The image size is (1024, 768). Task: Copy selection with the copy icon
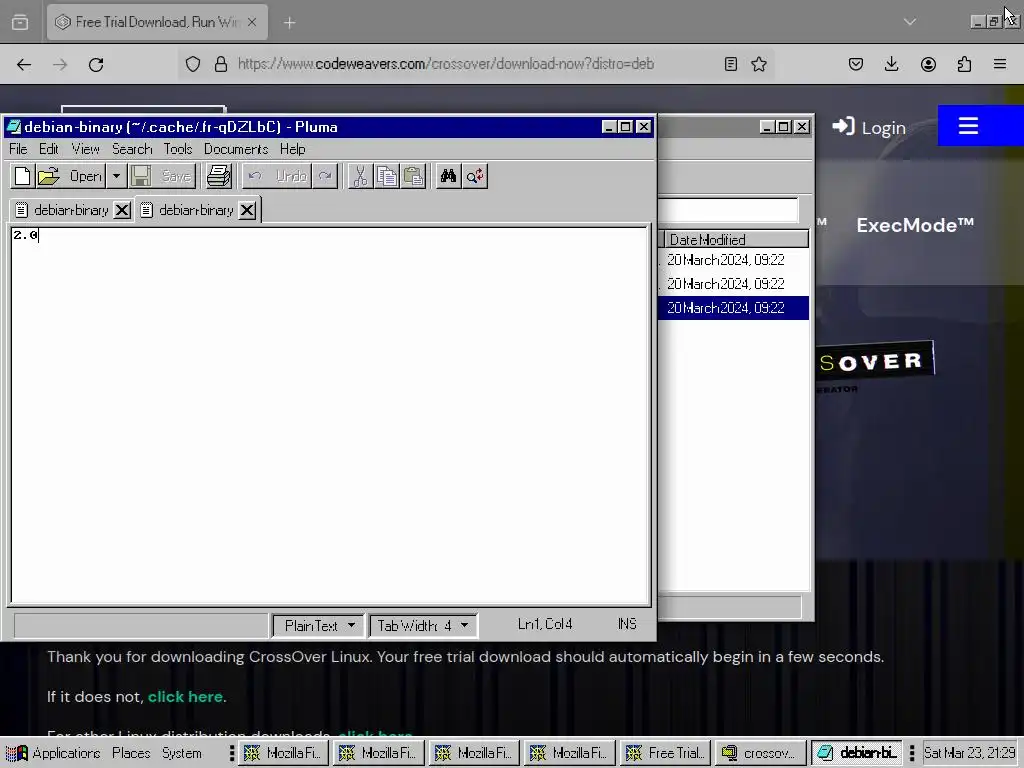[386, 176]
